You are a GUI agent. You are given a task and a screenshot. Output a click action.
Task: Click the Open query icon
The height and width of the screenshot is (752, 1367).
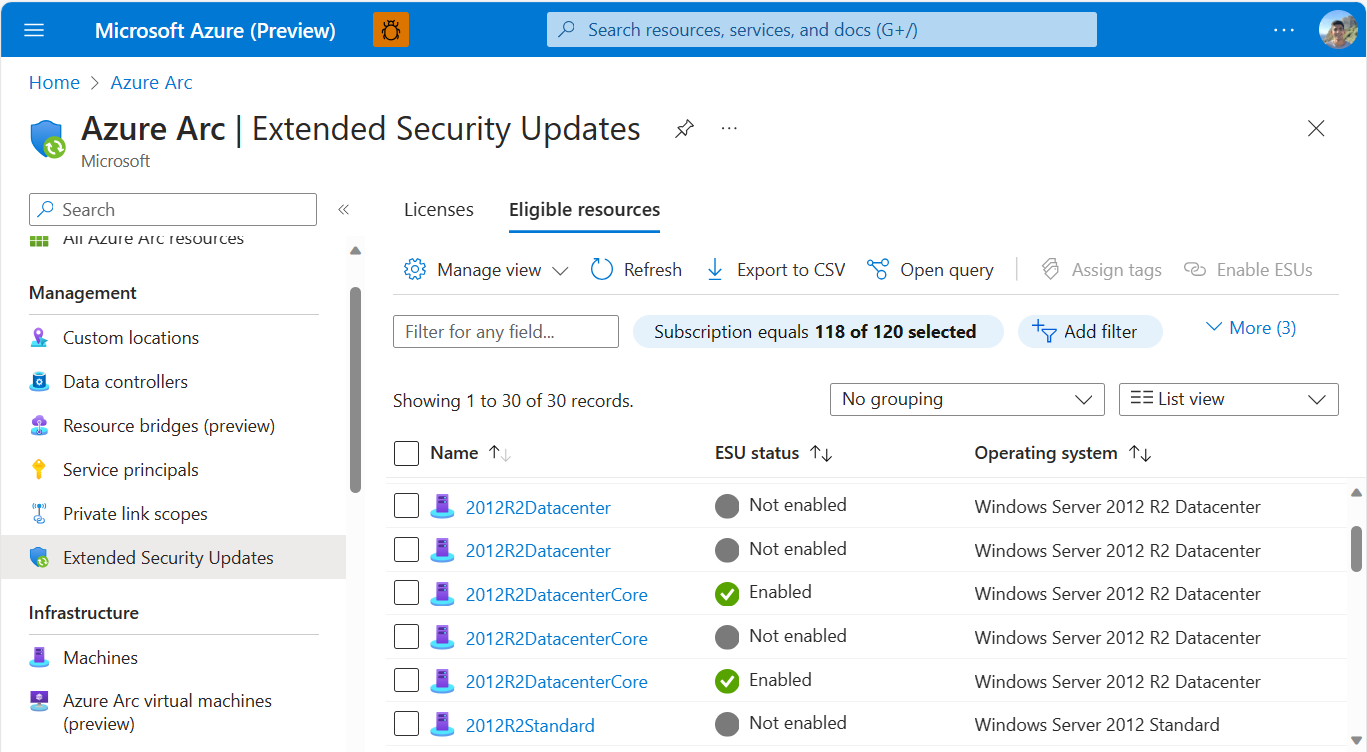(878, 270)
